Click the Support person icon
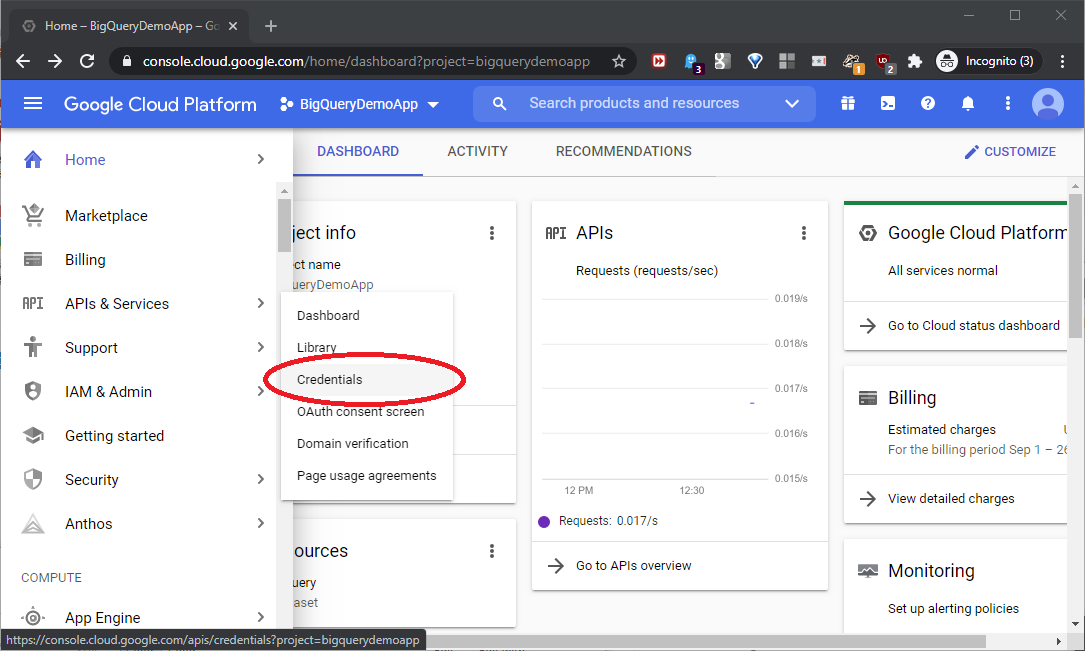 [x=33, y=347]
